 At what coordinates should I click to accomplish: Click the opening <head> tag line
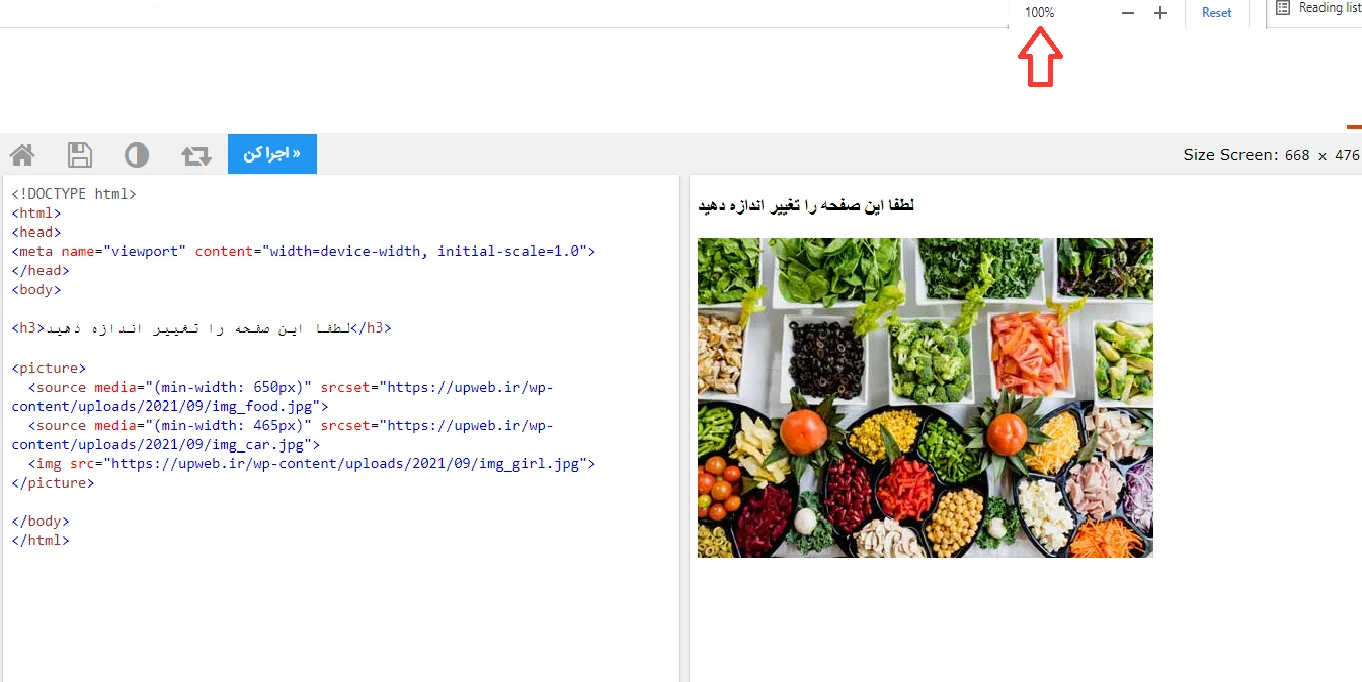pyautogui.click(x=36, y=232)
